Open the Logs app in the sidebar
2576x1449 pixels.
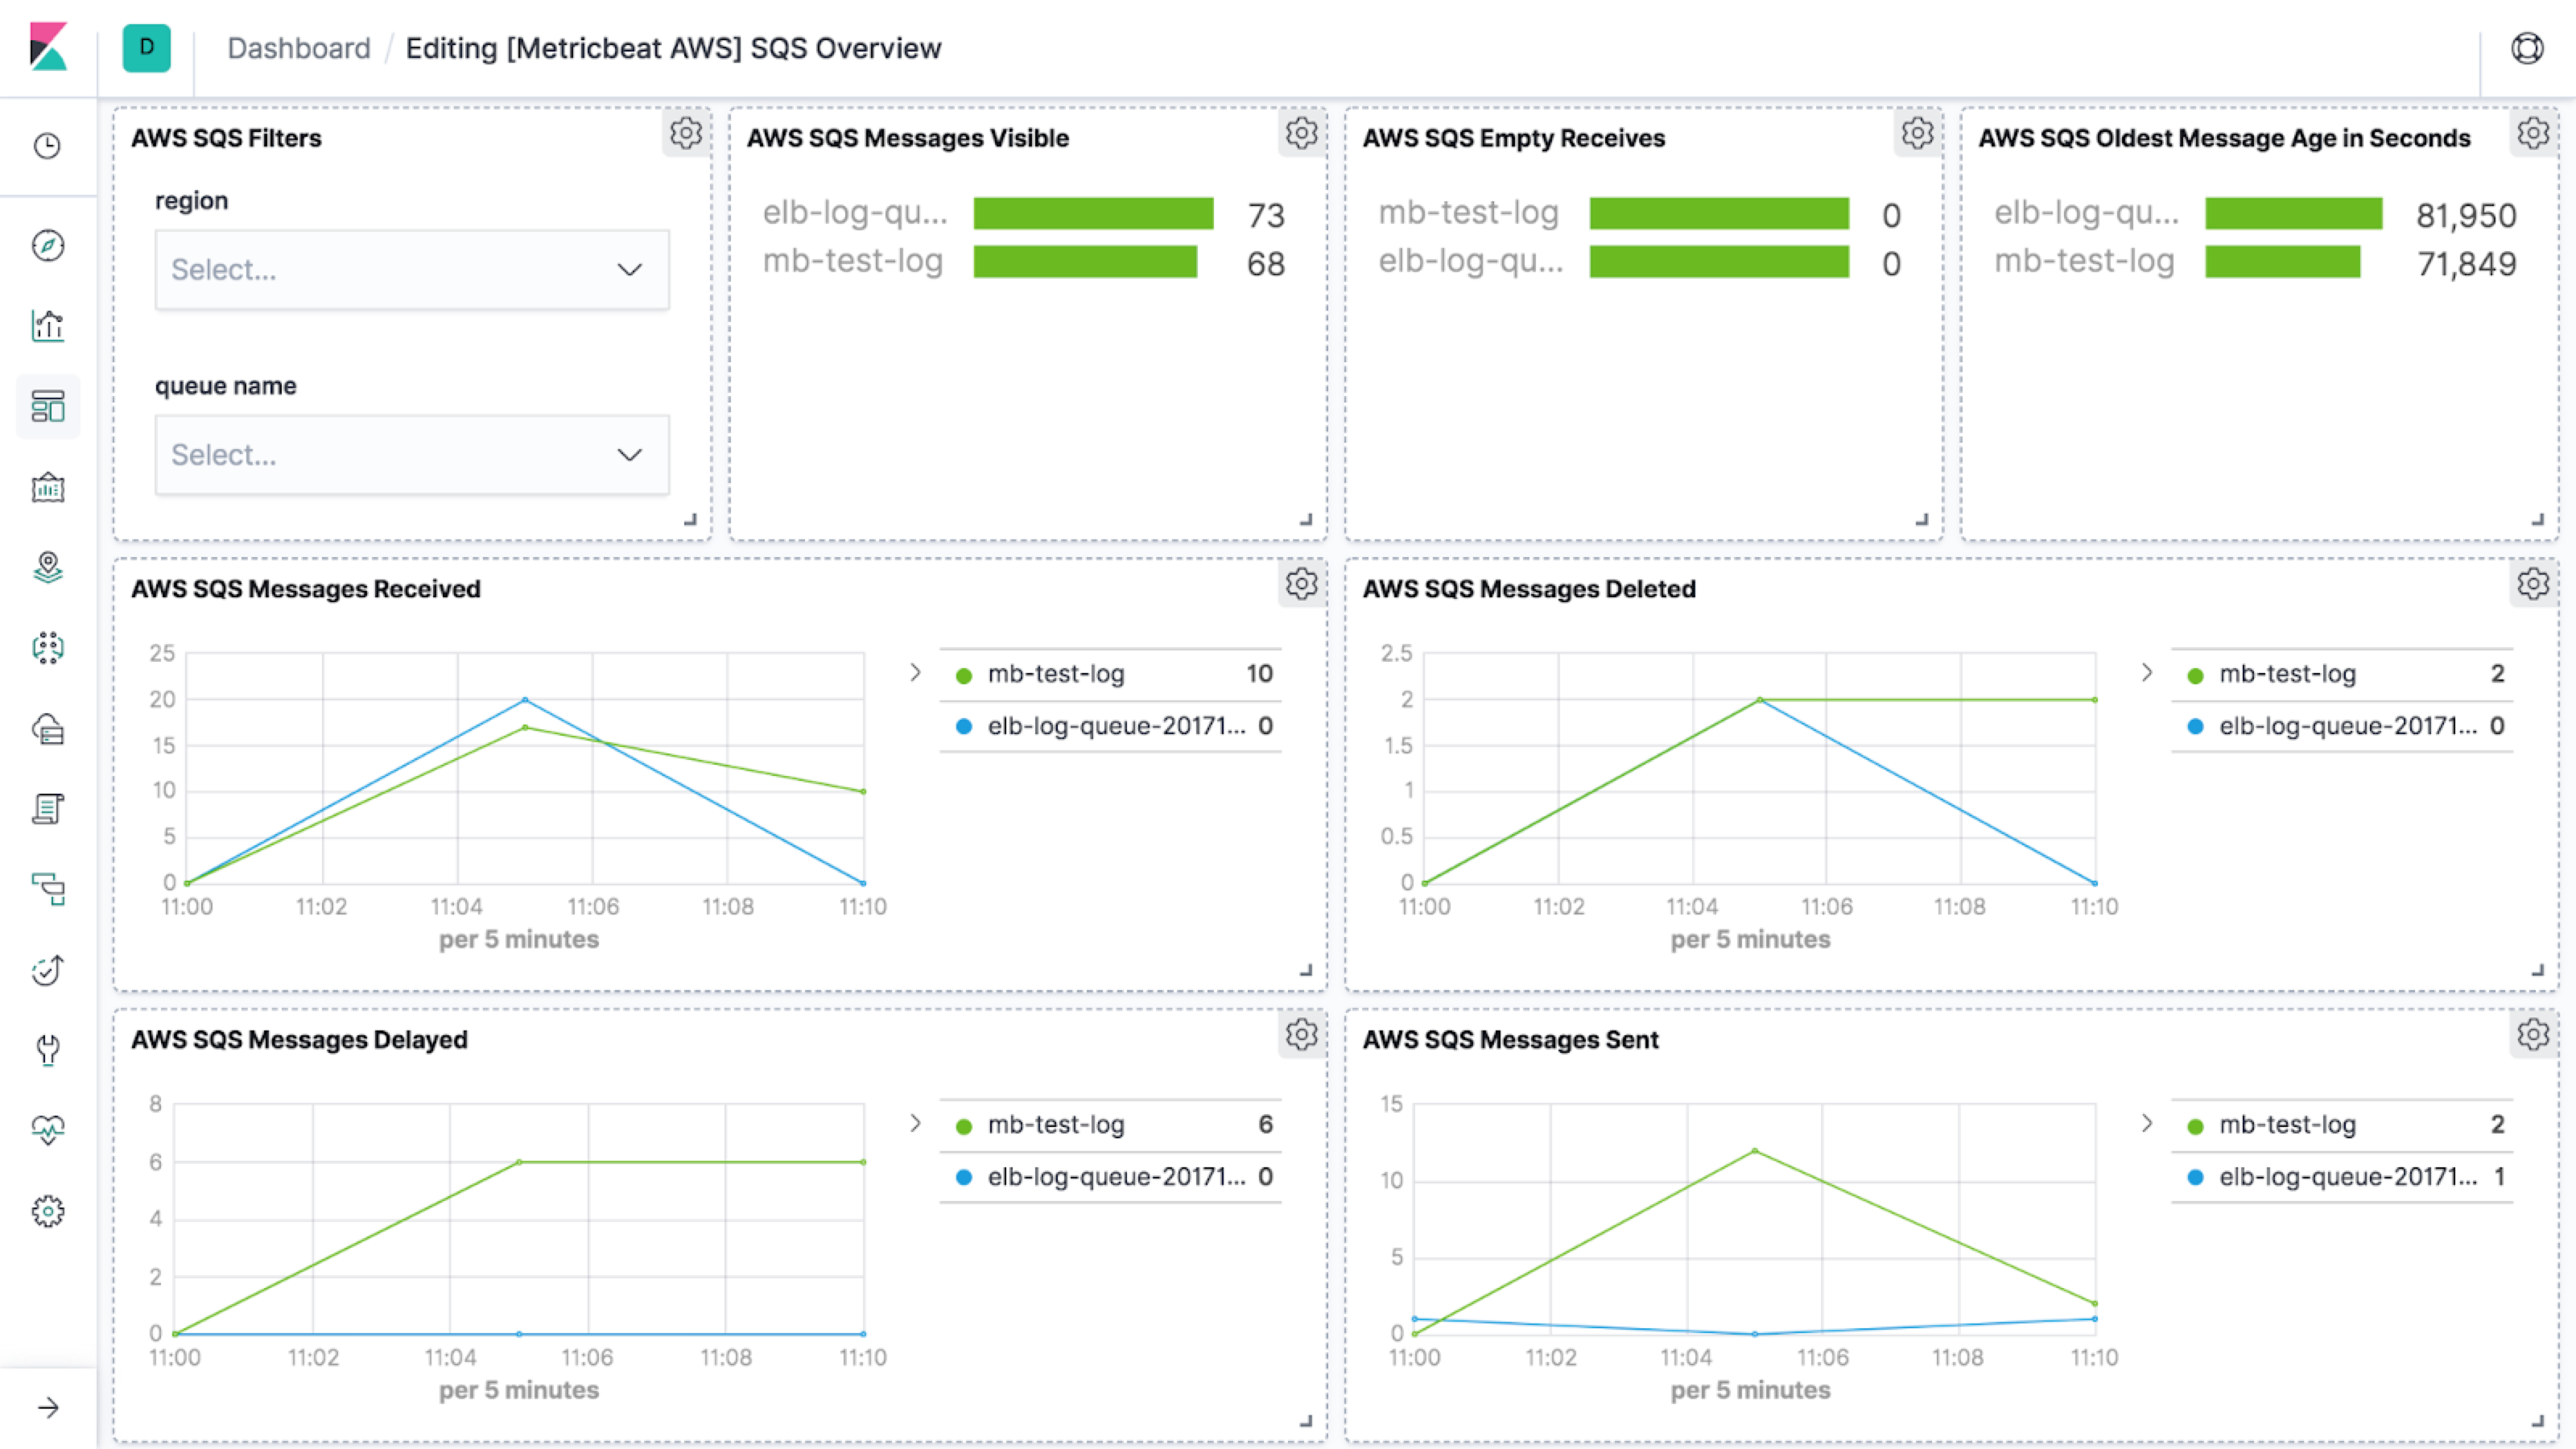(47, 810)
